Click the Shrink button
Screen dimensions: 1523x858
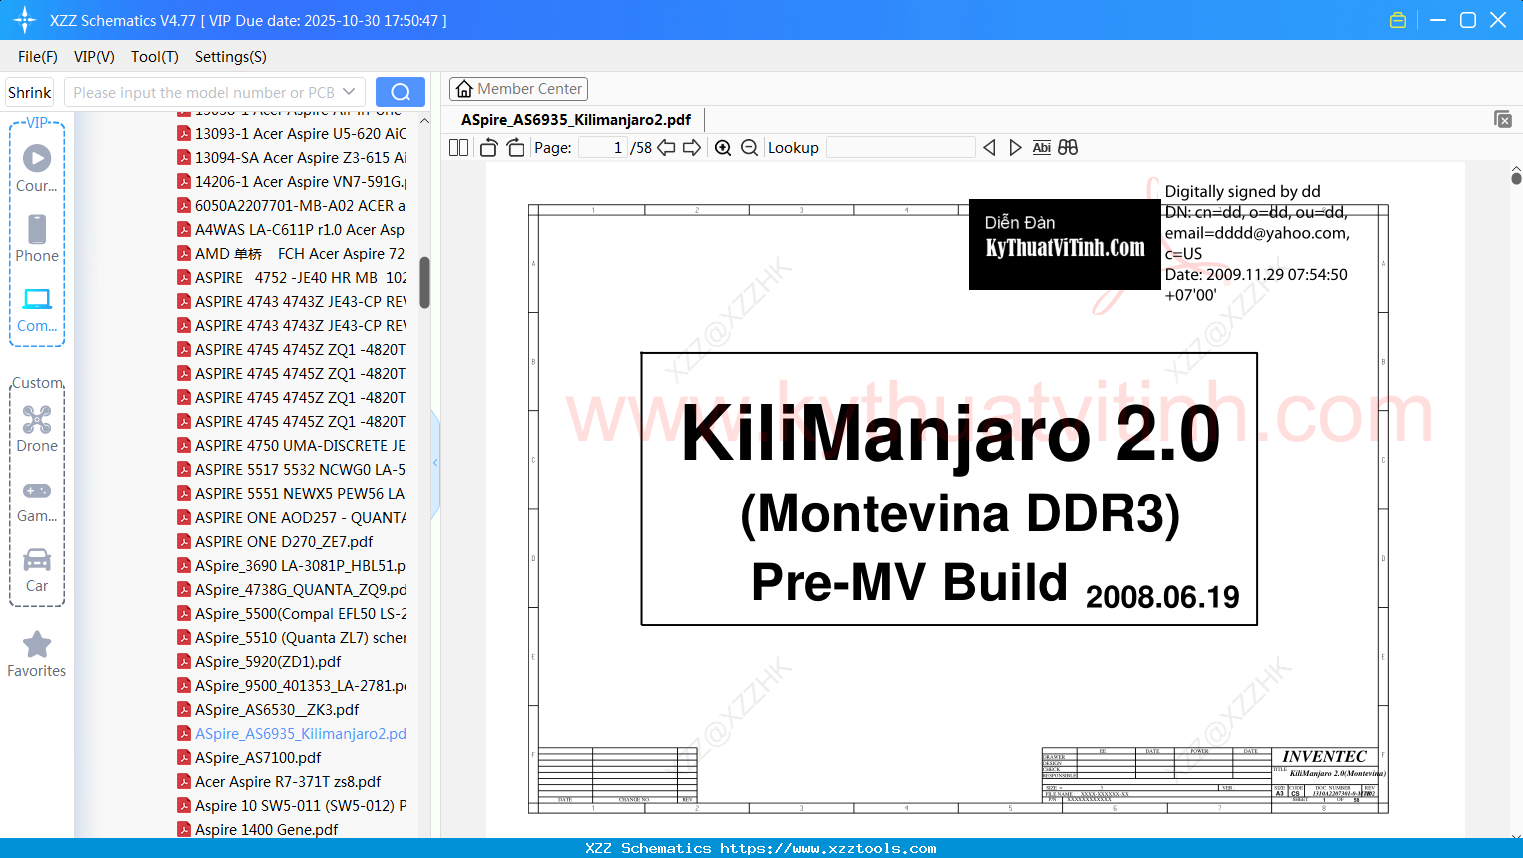pyautogui.click(x=30, y=92)
